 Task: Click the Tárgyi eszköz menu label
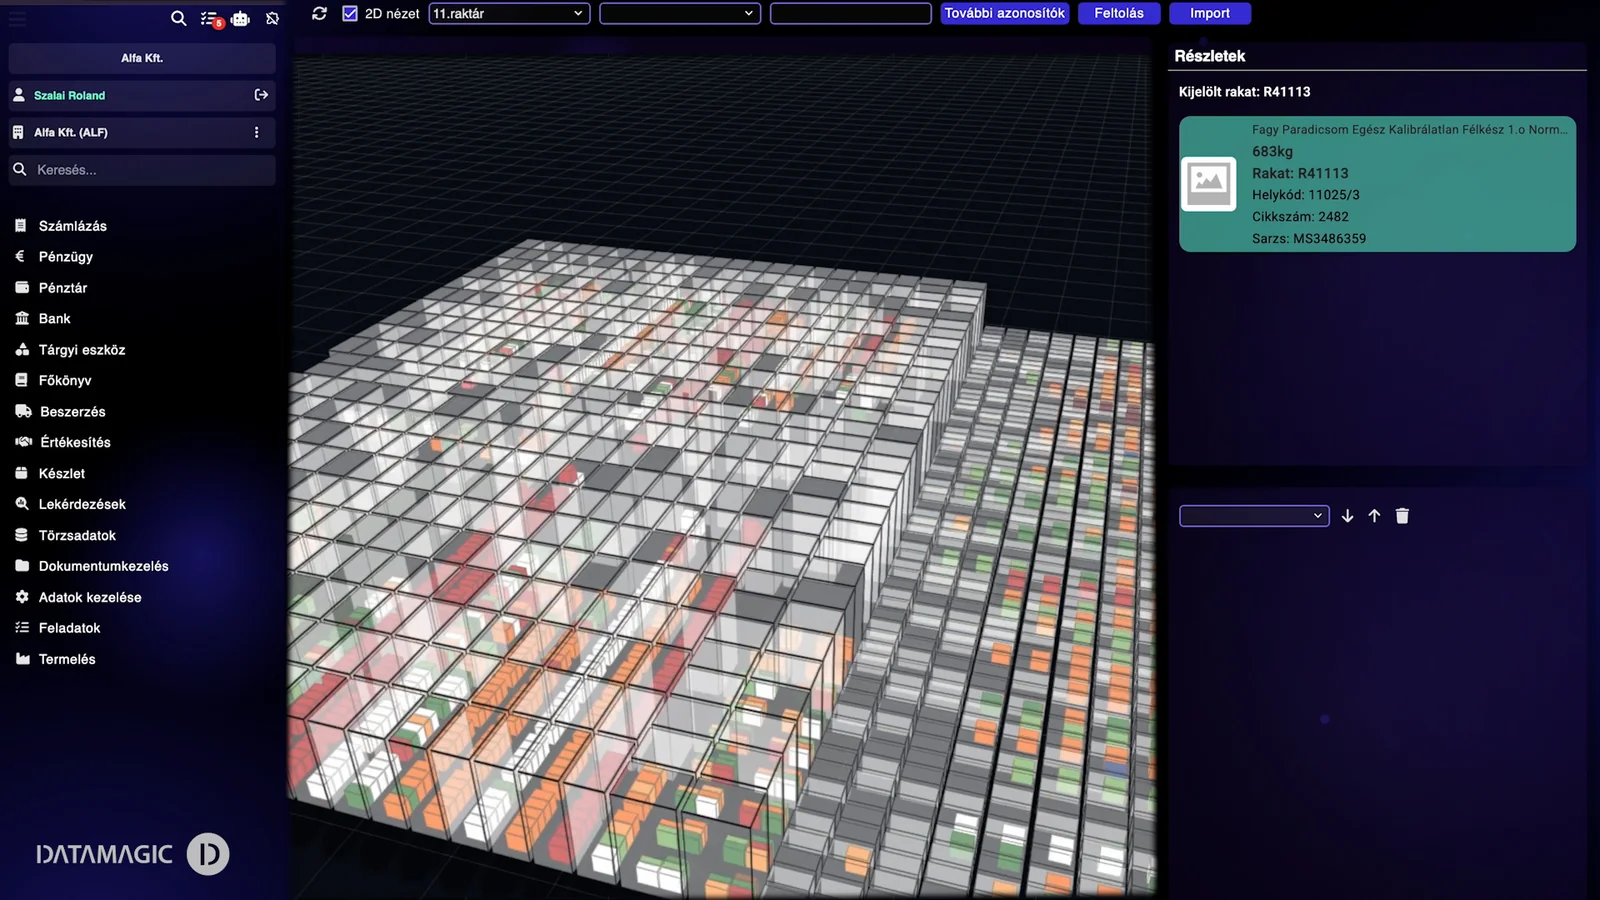click(x=82, y=350)
